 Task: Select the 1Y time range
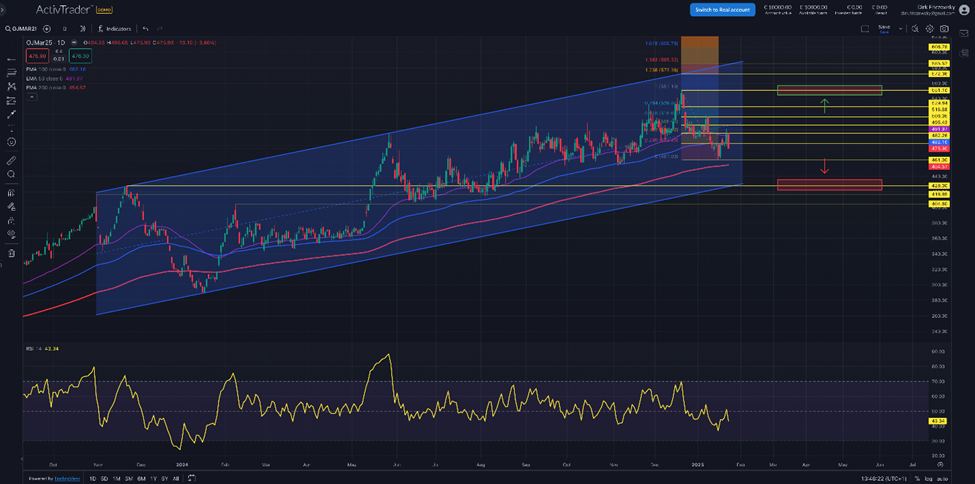(x=153, y=478)
